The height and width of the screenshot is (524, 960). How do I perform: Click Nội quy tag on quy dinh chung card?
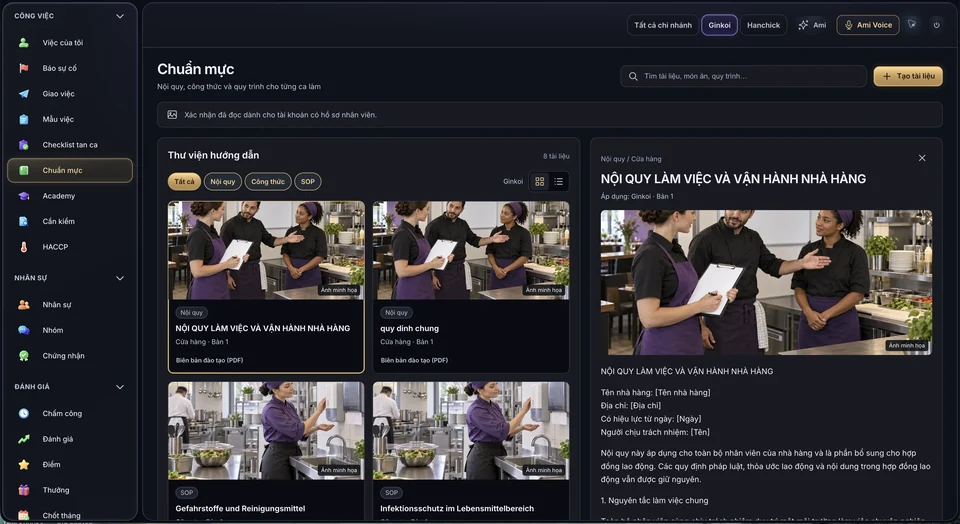[x=396, y=313]
